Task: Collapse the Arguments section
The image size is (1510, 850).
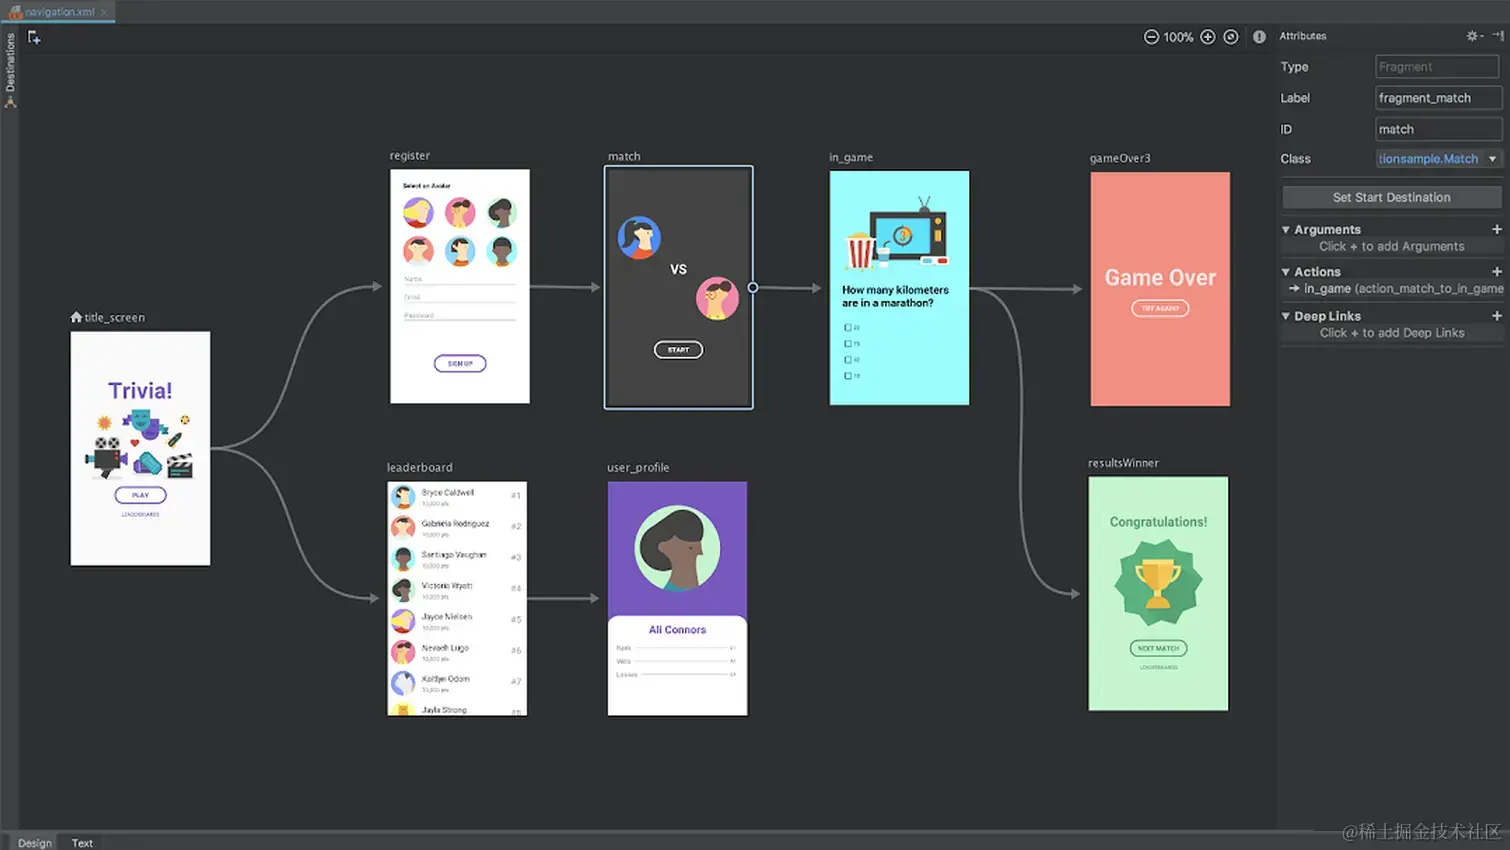Action: click(x=1286, y=230)
